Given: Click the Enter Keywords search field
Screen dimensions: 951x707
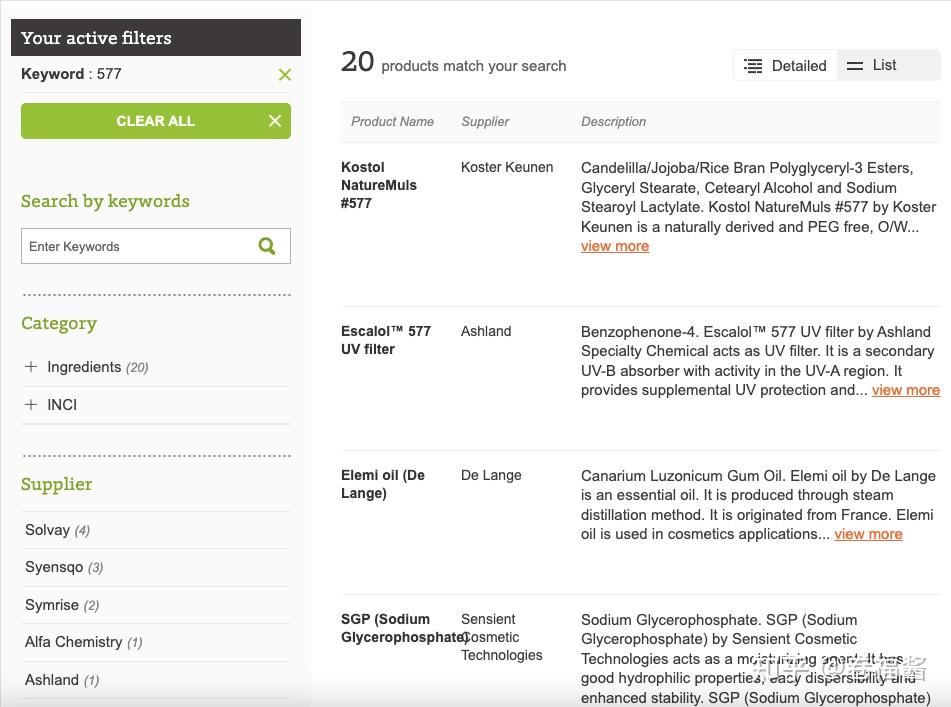Looking at the screenshot, I should [x=135, y=246].
